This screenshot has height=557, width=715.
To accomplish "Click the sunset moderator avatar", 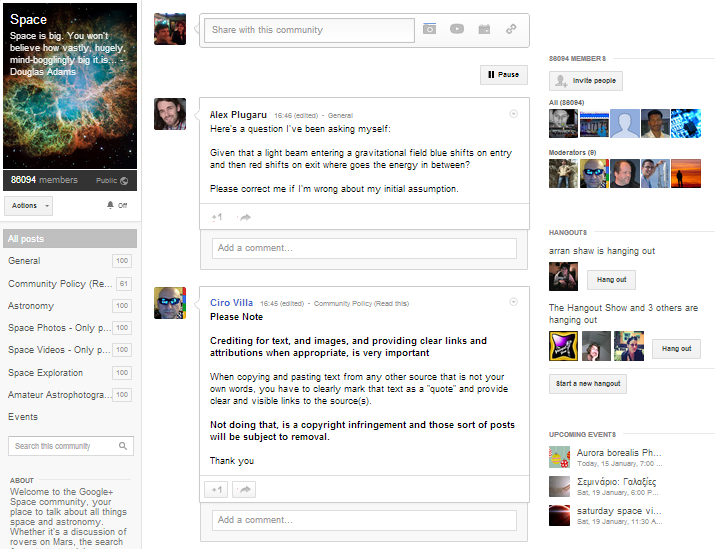I will tap(686, 173).
